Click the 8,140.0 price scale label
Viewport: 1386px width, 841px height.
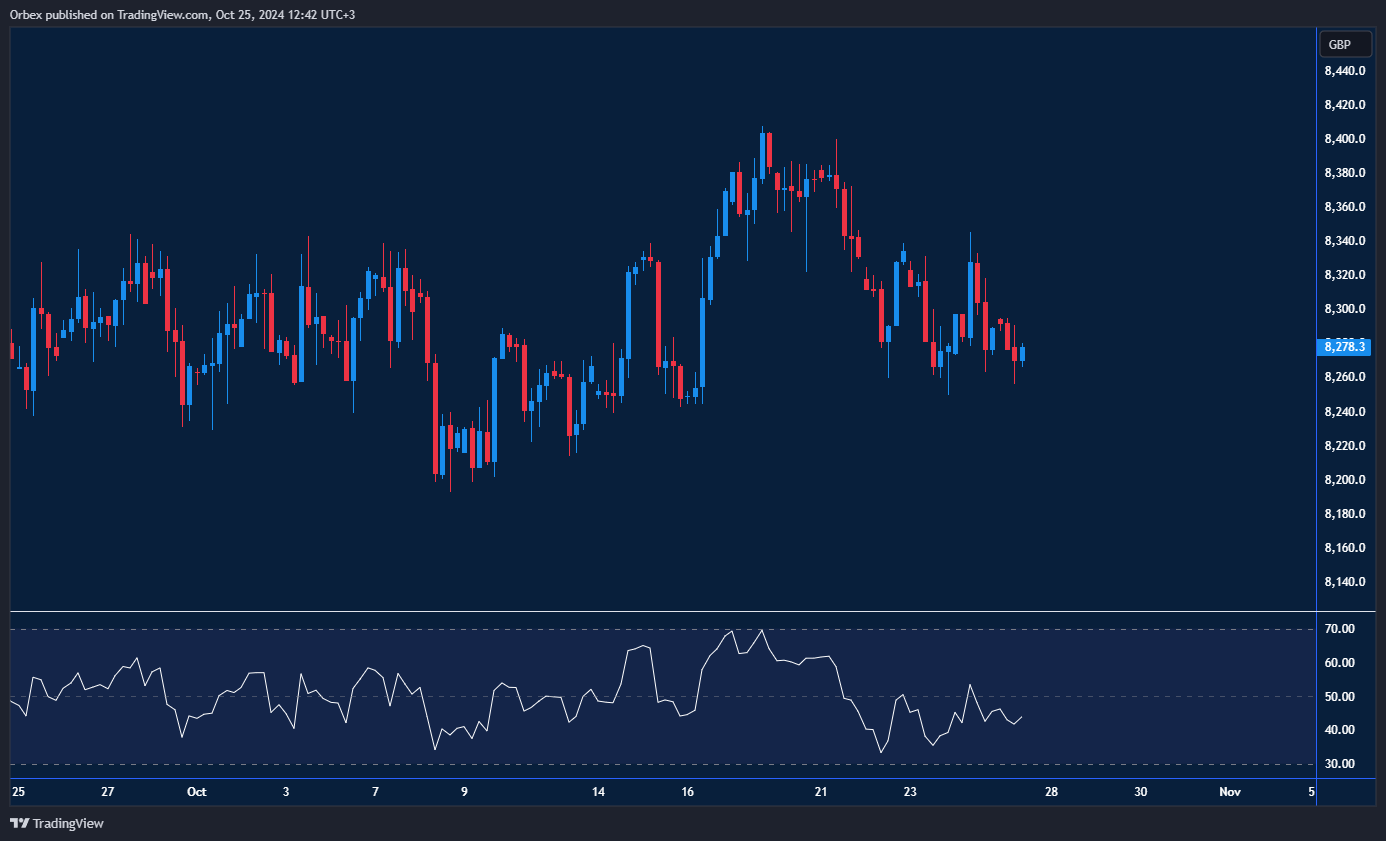point(1345,582)
